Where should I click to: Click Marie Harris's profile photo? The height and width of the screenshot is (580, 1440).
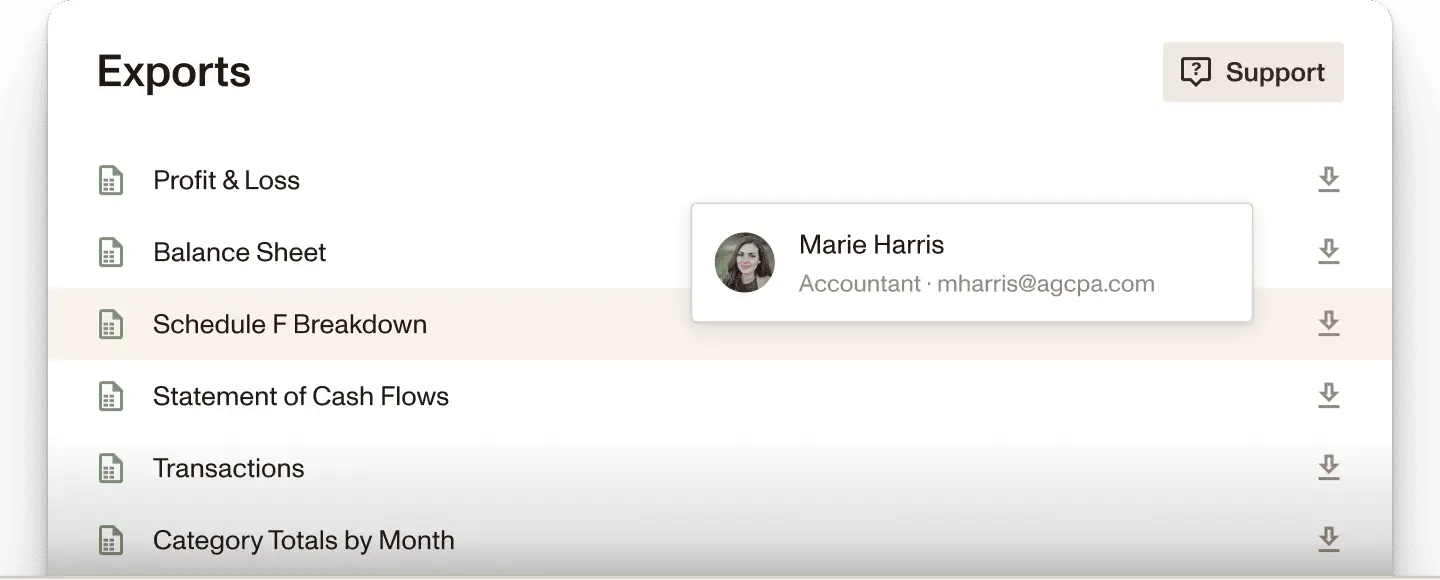tap(745, 263)
